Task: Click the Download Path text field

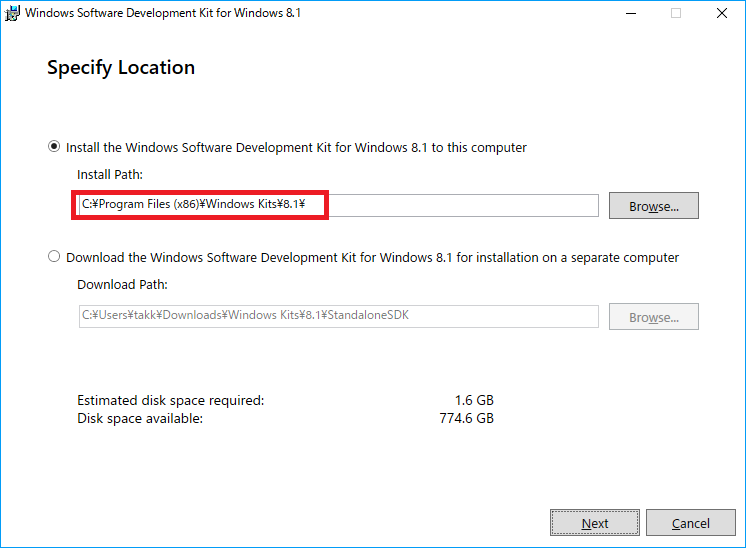Action: [338, 316]
